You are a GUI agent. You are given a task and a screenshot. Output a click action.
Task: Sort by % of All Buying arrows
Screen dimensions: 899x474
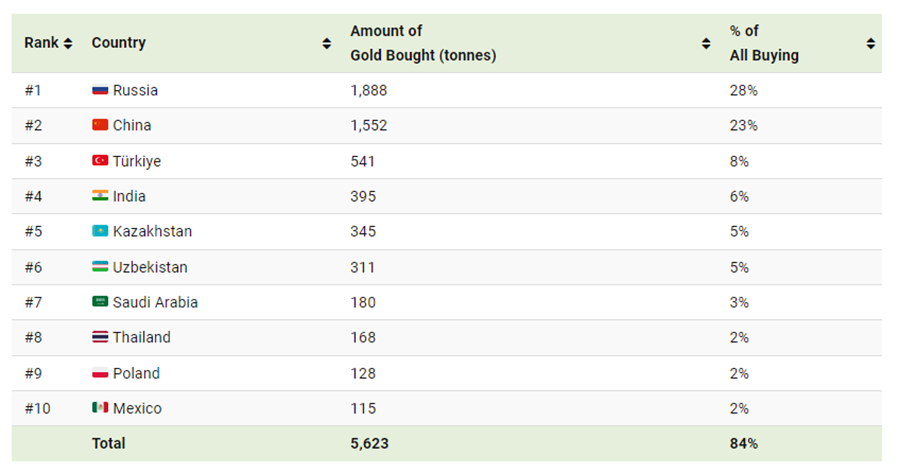tap(871, 43)
